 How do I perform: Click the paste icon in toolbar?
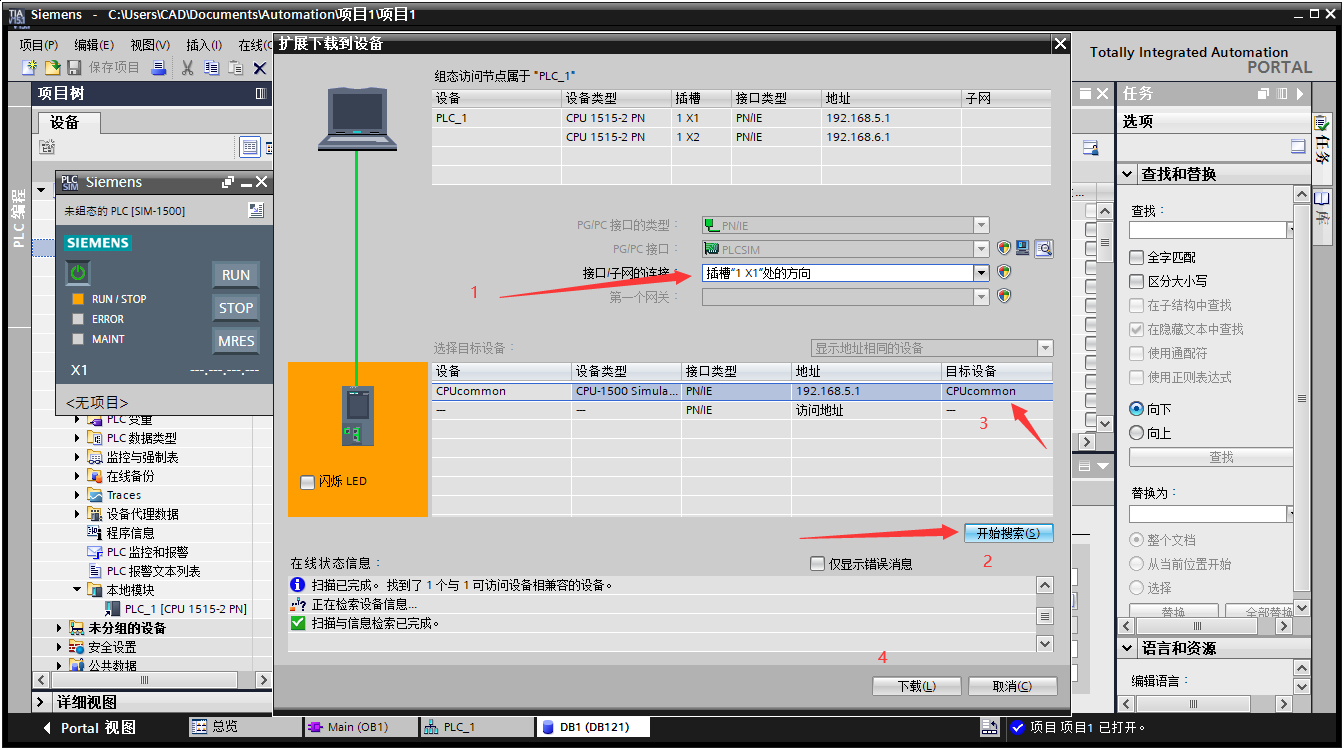(x=235, y=67)
